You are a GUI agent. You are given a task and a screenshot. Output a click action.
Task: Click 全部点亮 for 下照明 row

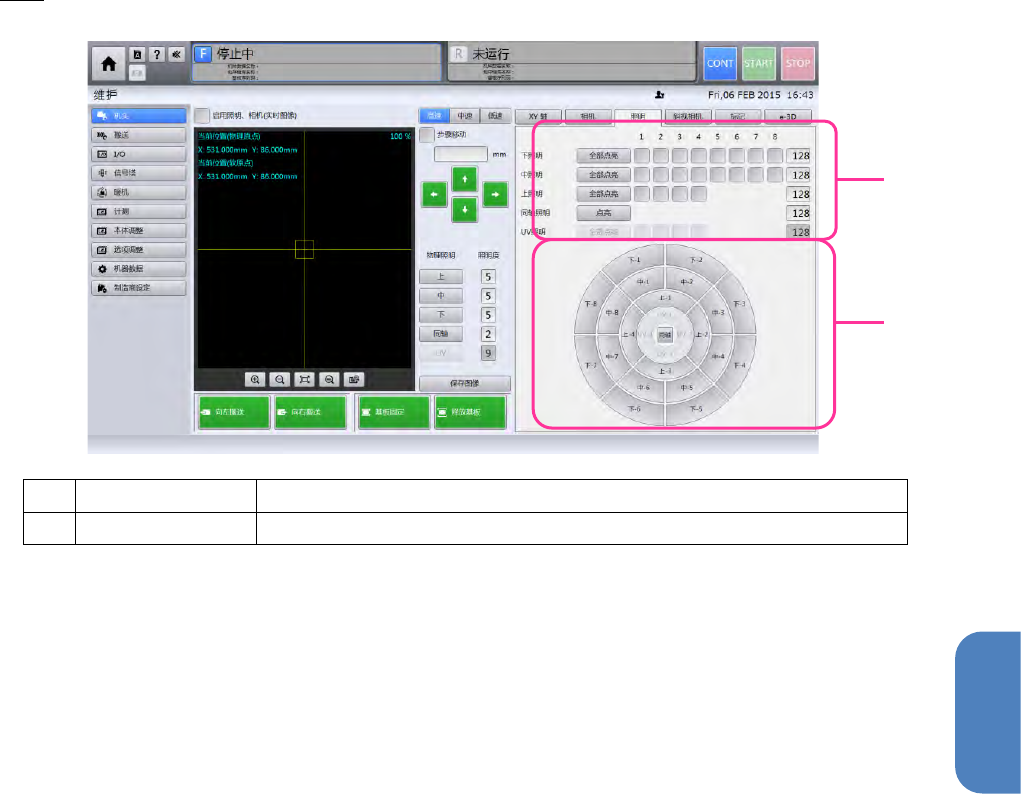[604, 156]
